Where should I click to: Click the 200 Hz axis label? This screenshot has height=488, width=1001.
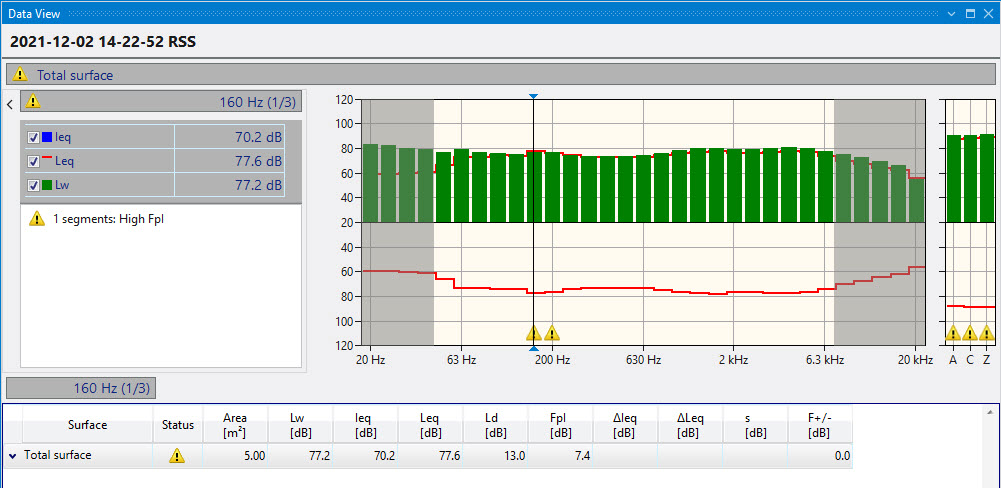pyautogui.click(x=552, y=360)
